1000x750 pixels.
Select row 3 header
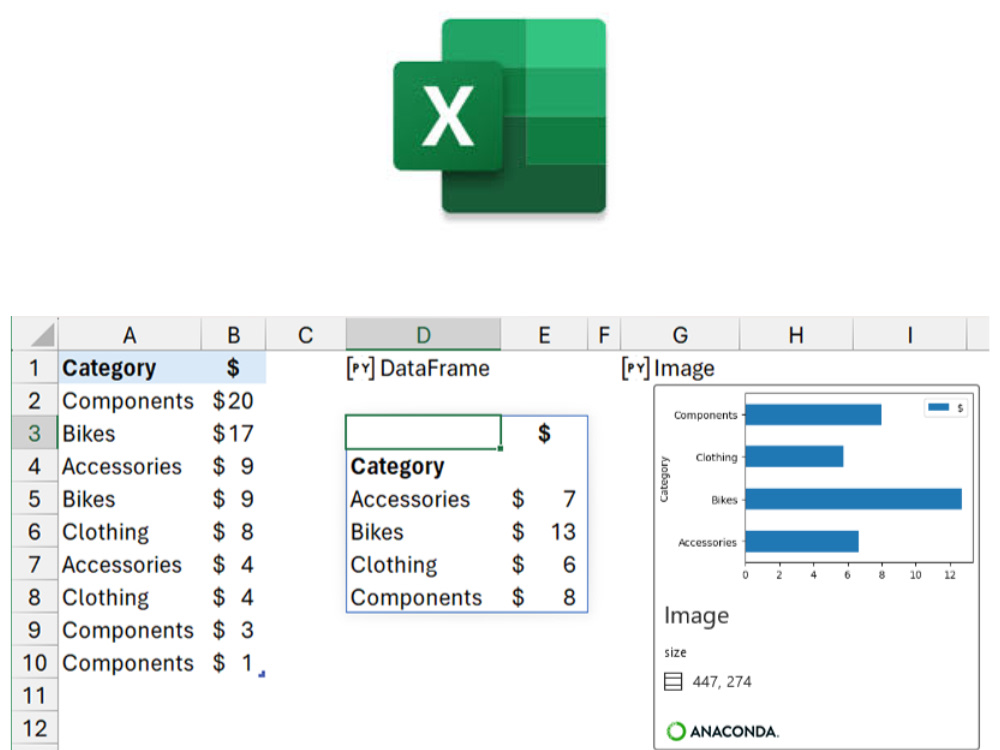click(34, 434)
